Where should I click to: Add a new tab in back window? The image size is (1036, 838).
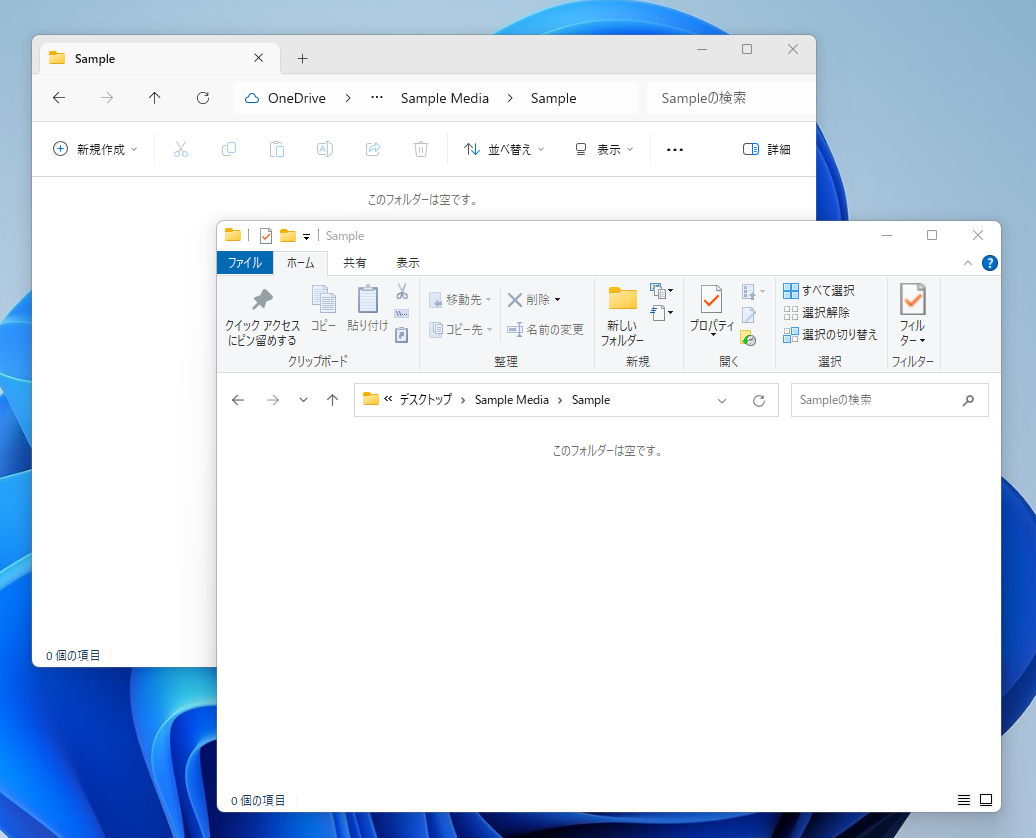point(303,58)
